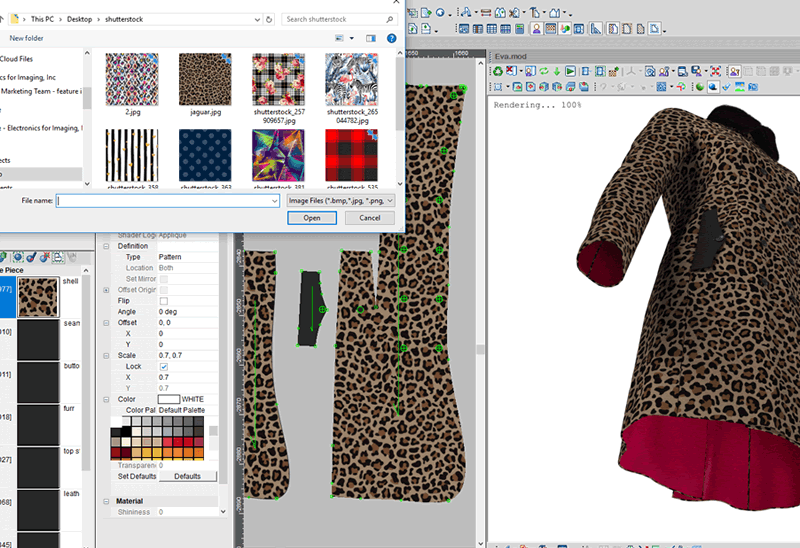Open the File name history dropdown arrow
Viewport: 800px width, 548px height.
[274, 201]
